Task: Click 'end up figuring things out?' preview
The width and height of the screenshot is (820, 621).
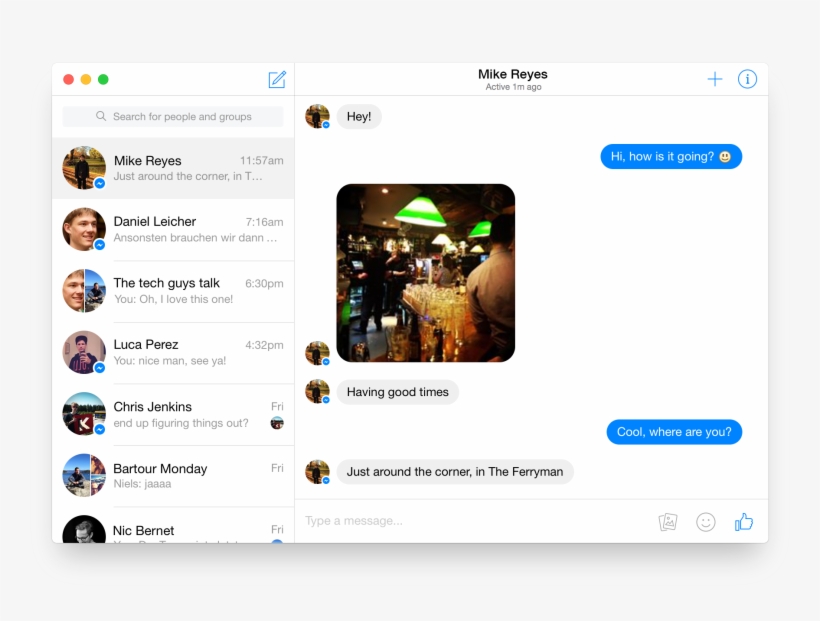Action: point(181,423)
